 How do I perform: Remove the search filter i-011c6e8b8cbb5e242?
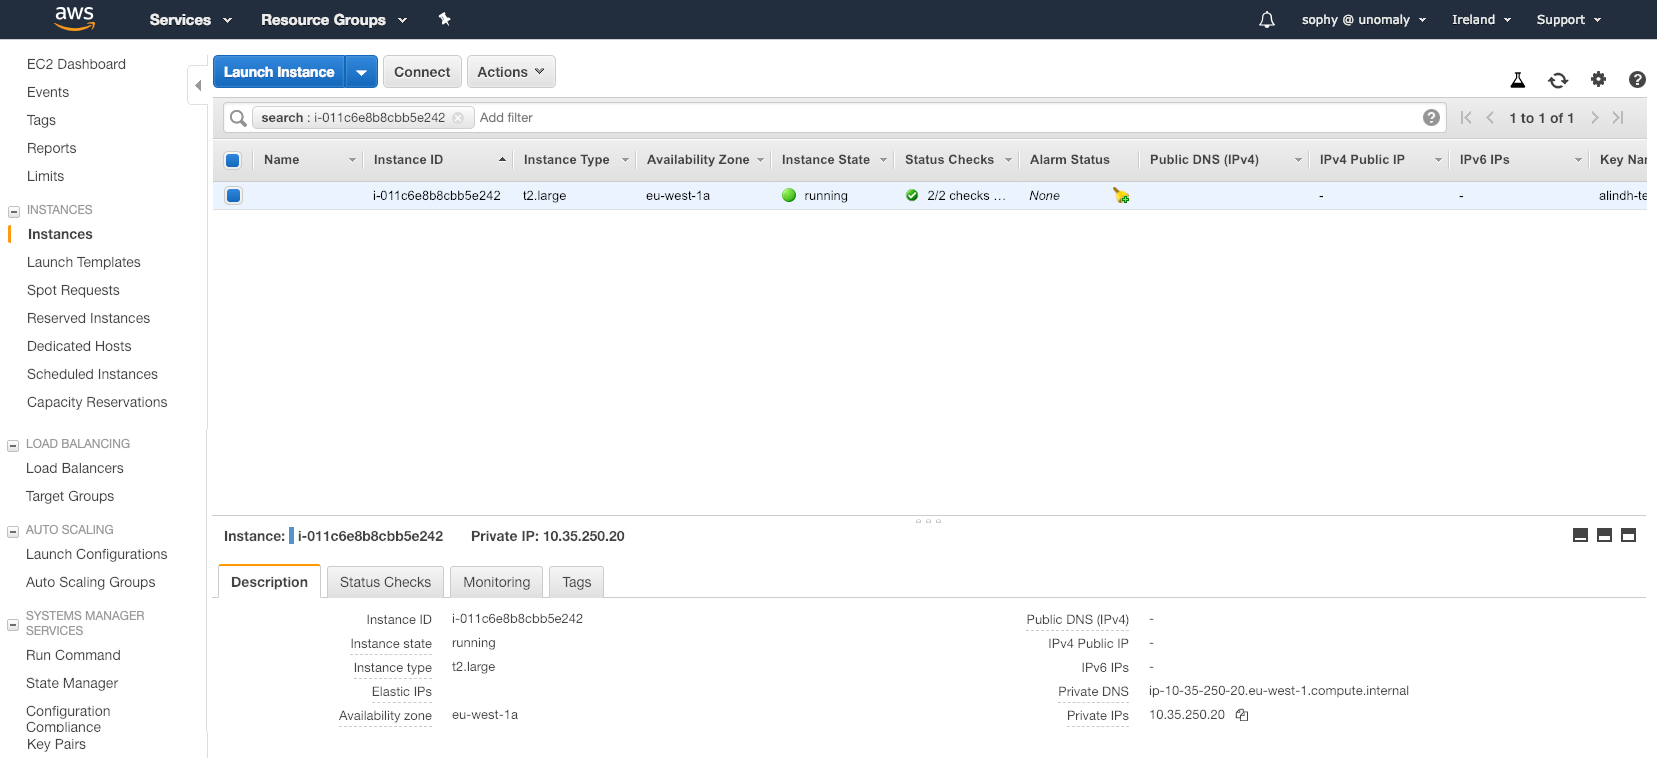coord(458,118)
